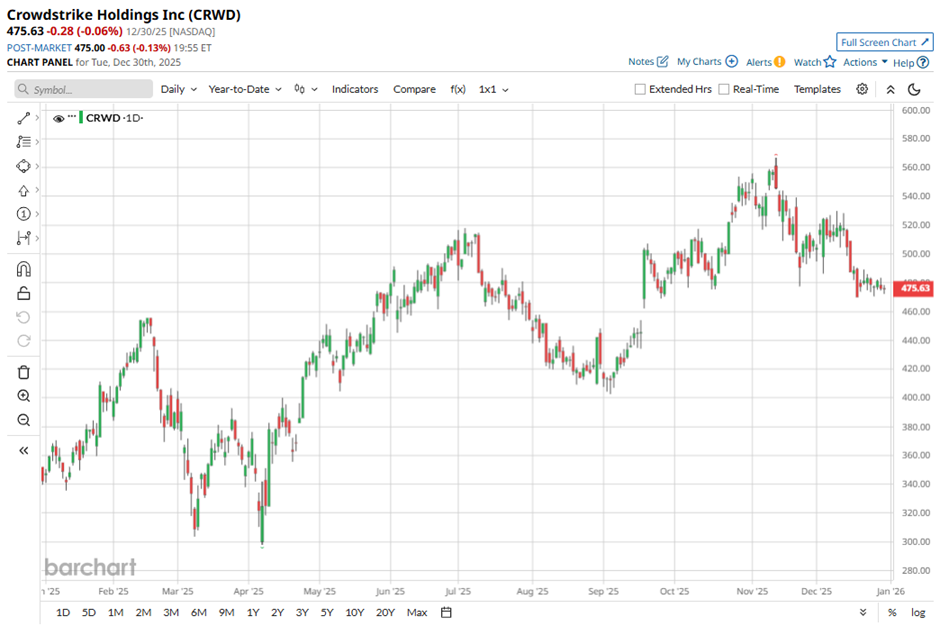Screen dimensions: 940x626
Task: Expand the shapes tool submenu arrow
Action: [37, 166]
